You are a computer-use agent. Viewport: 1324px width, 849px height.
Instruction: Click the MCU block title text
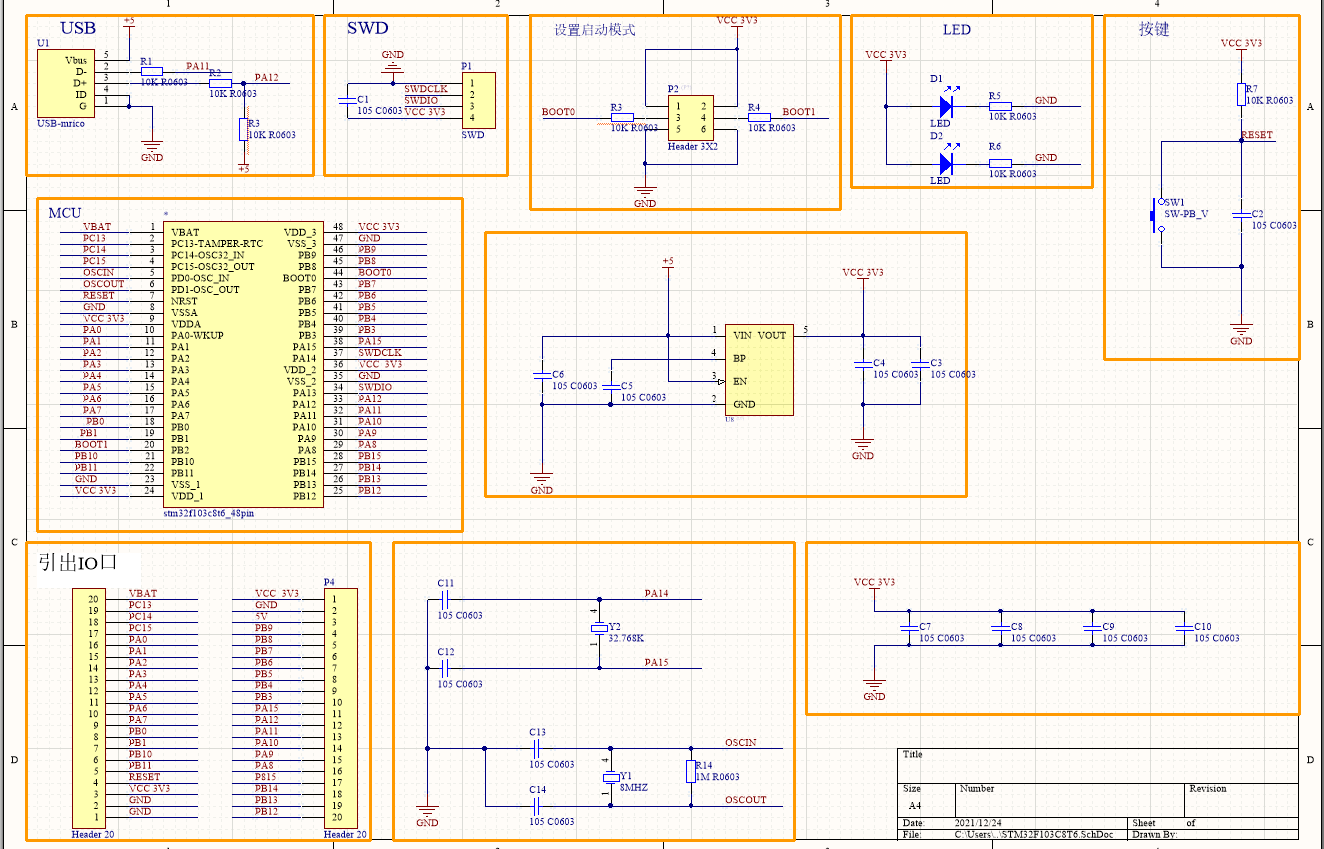coord(65,213)
